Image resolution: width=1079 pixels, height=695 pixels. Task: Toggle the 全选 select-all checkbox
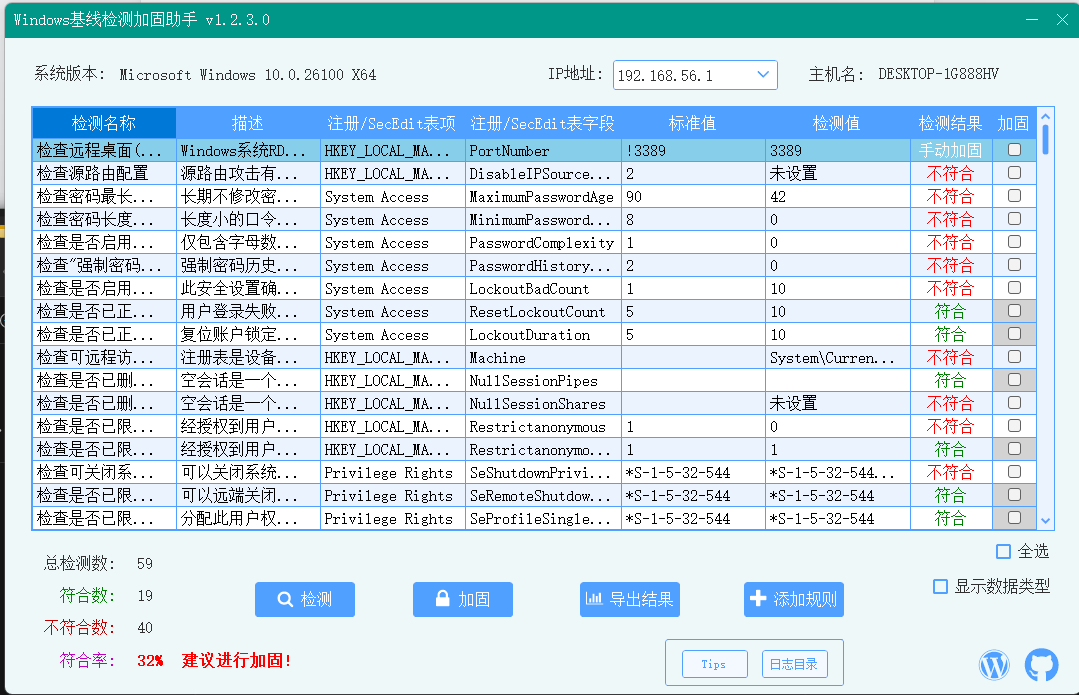[1003, 551]
